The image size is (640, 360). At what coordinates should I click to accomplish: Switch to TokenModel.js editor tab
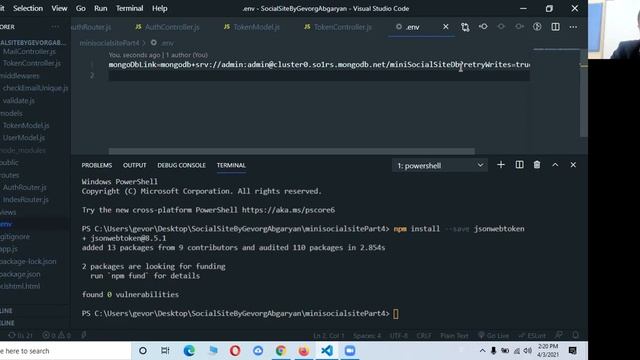pyautogui.click(x=252, y=27)
